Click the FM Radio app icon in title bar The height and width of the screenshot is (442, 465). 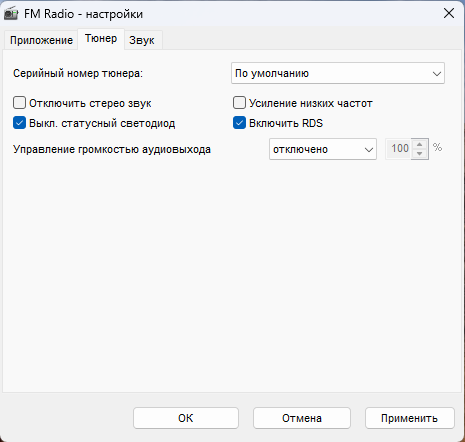point(11,14)
